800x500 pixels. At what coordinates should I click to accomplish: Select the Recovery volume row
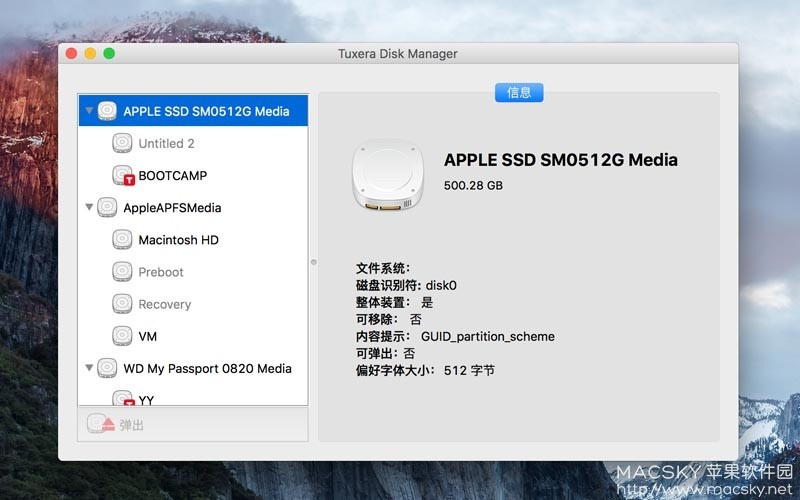point(193,304)
